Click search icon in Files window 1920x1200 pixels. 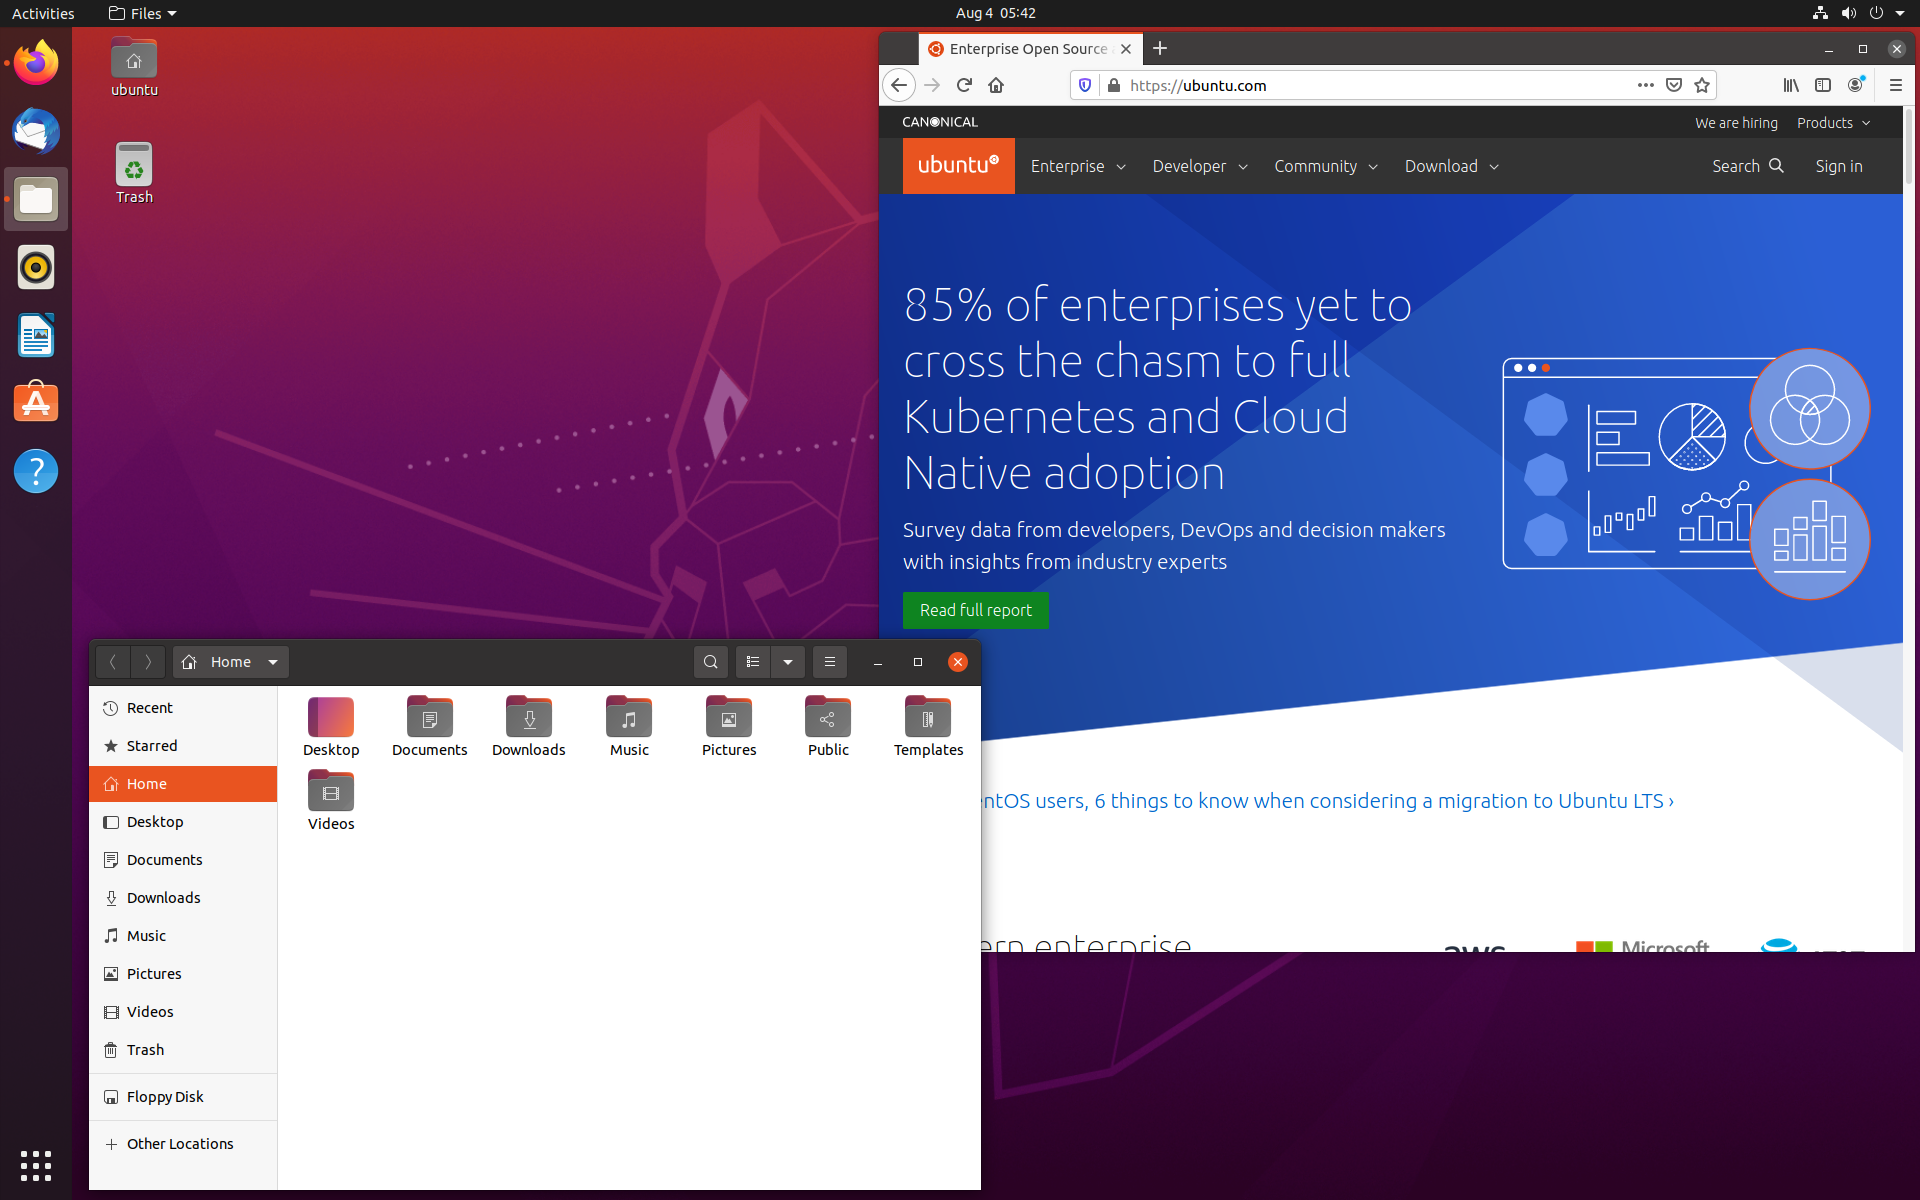(711, 662)
